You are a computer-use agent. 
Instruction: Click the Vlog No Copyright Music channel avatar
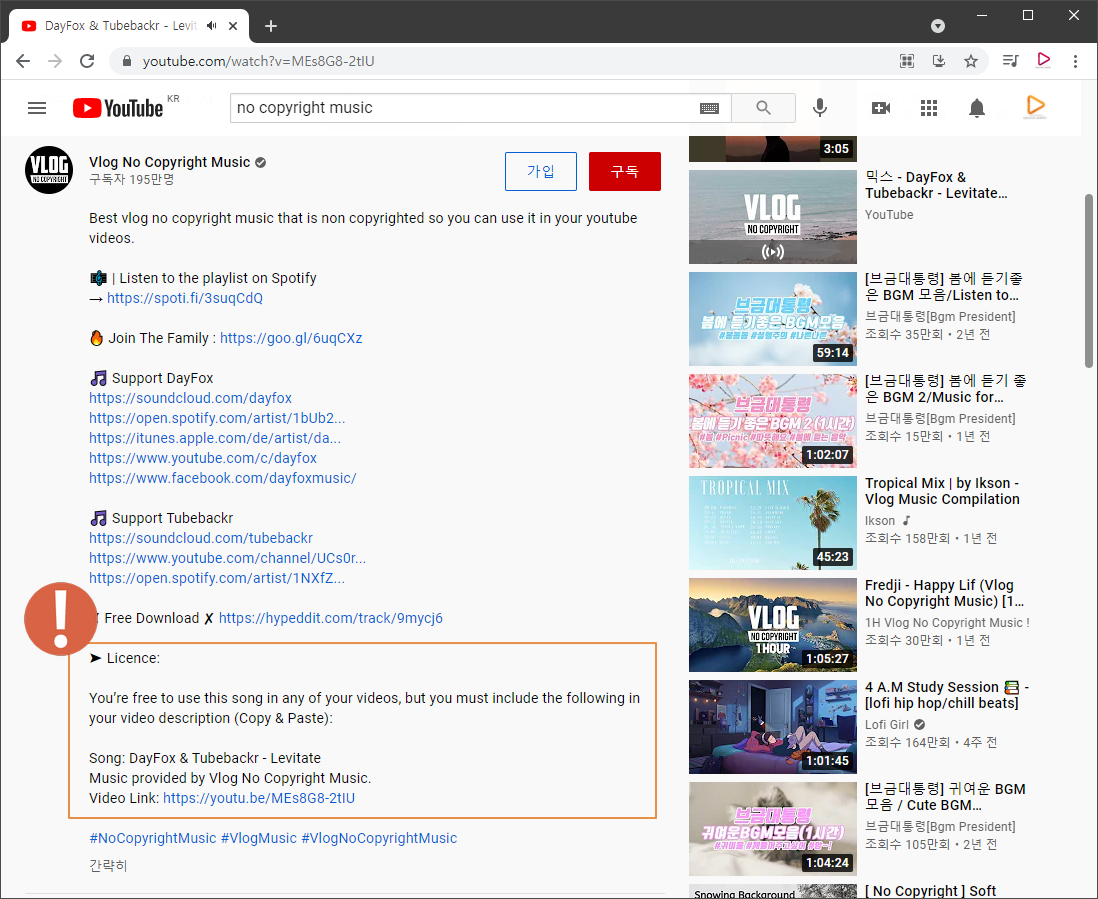pyautogui.click(x=49, y=170)
